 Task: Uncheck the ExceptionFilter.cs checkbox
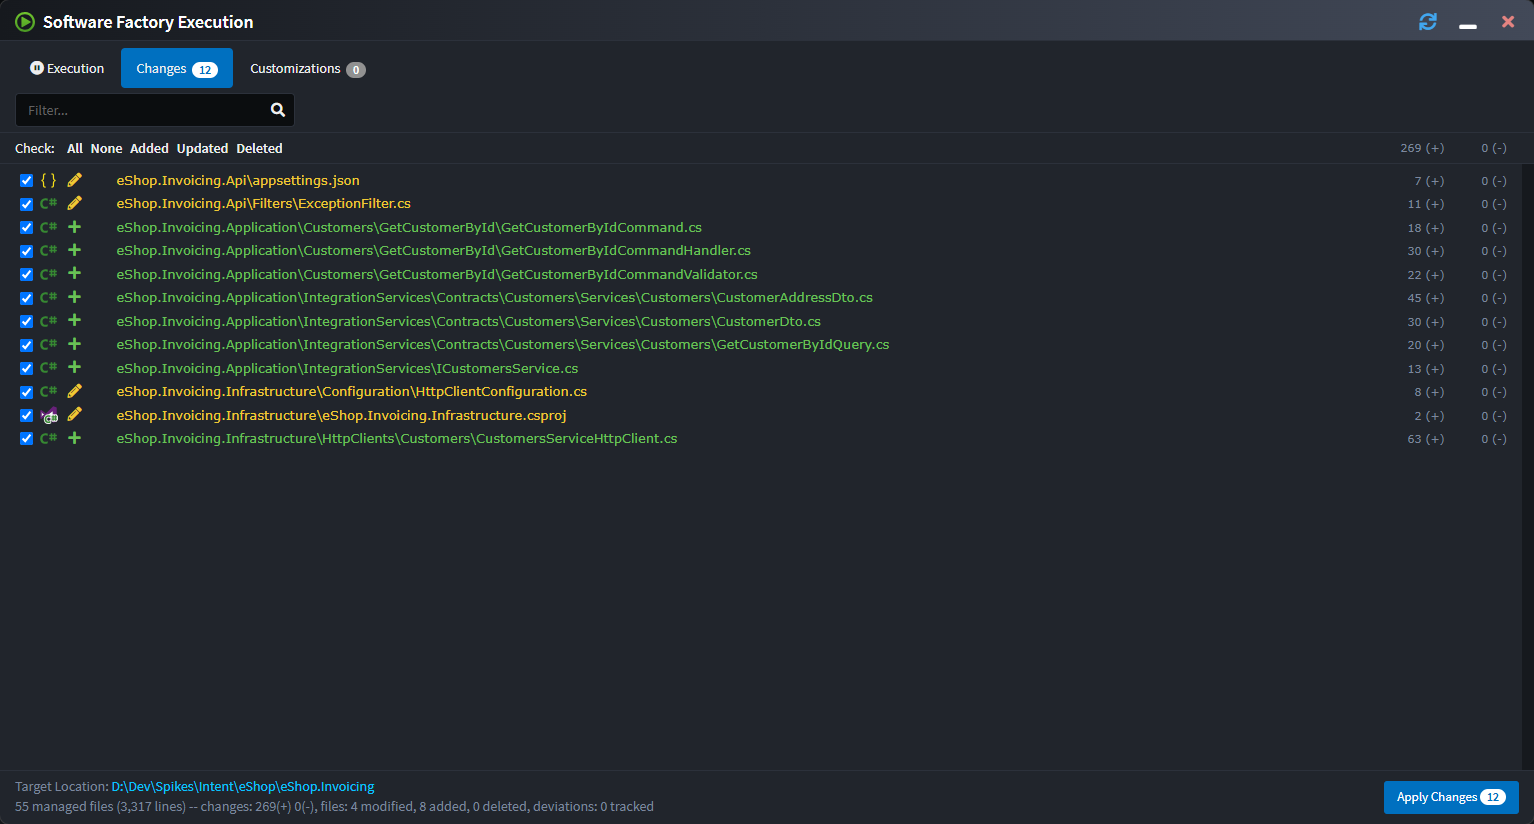click(x=27, y=204)
